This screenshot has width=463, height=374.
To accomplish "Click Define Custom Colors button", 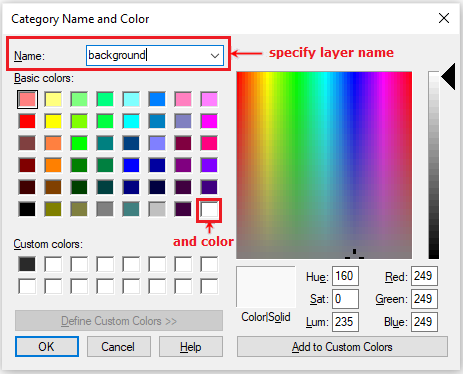I will pos(119,321).
